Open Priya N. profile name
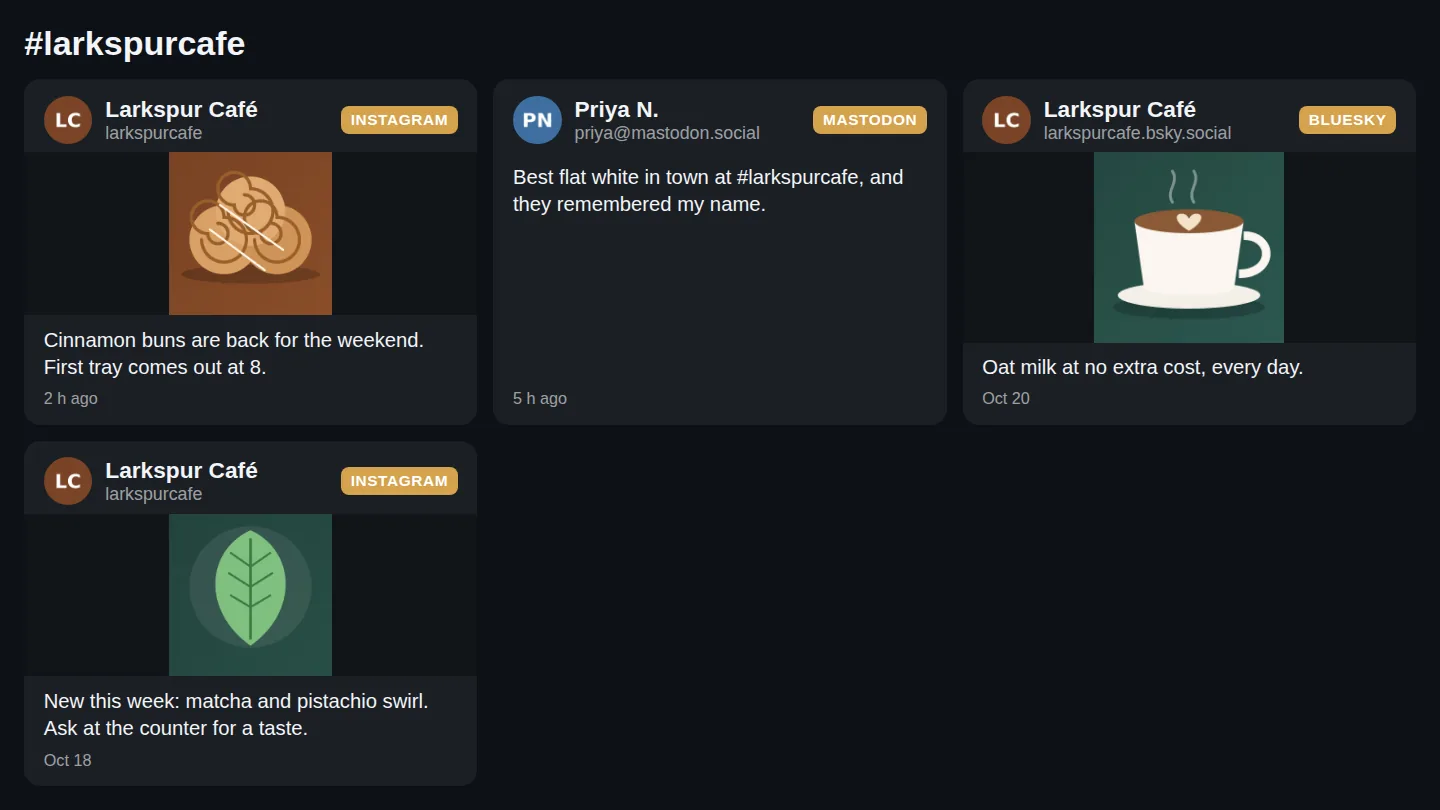The image size is (1440, 810). pos(616,109)
